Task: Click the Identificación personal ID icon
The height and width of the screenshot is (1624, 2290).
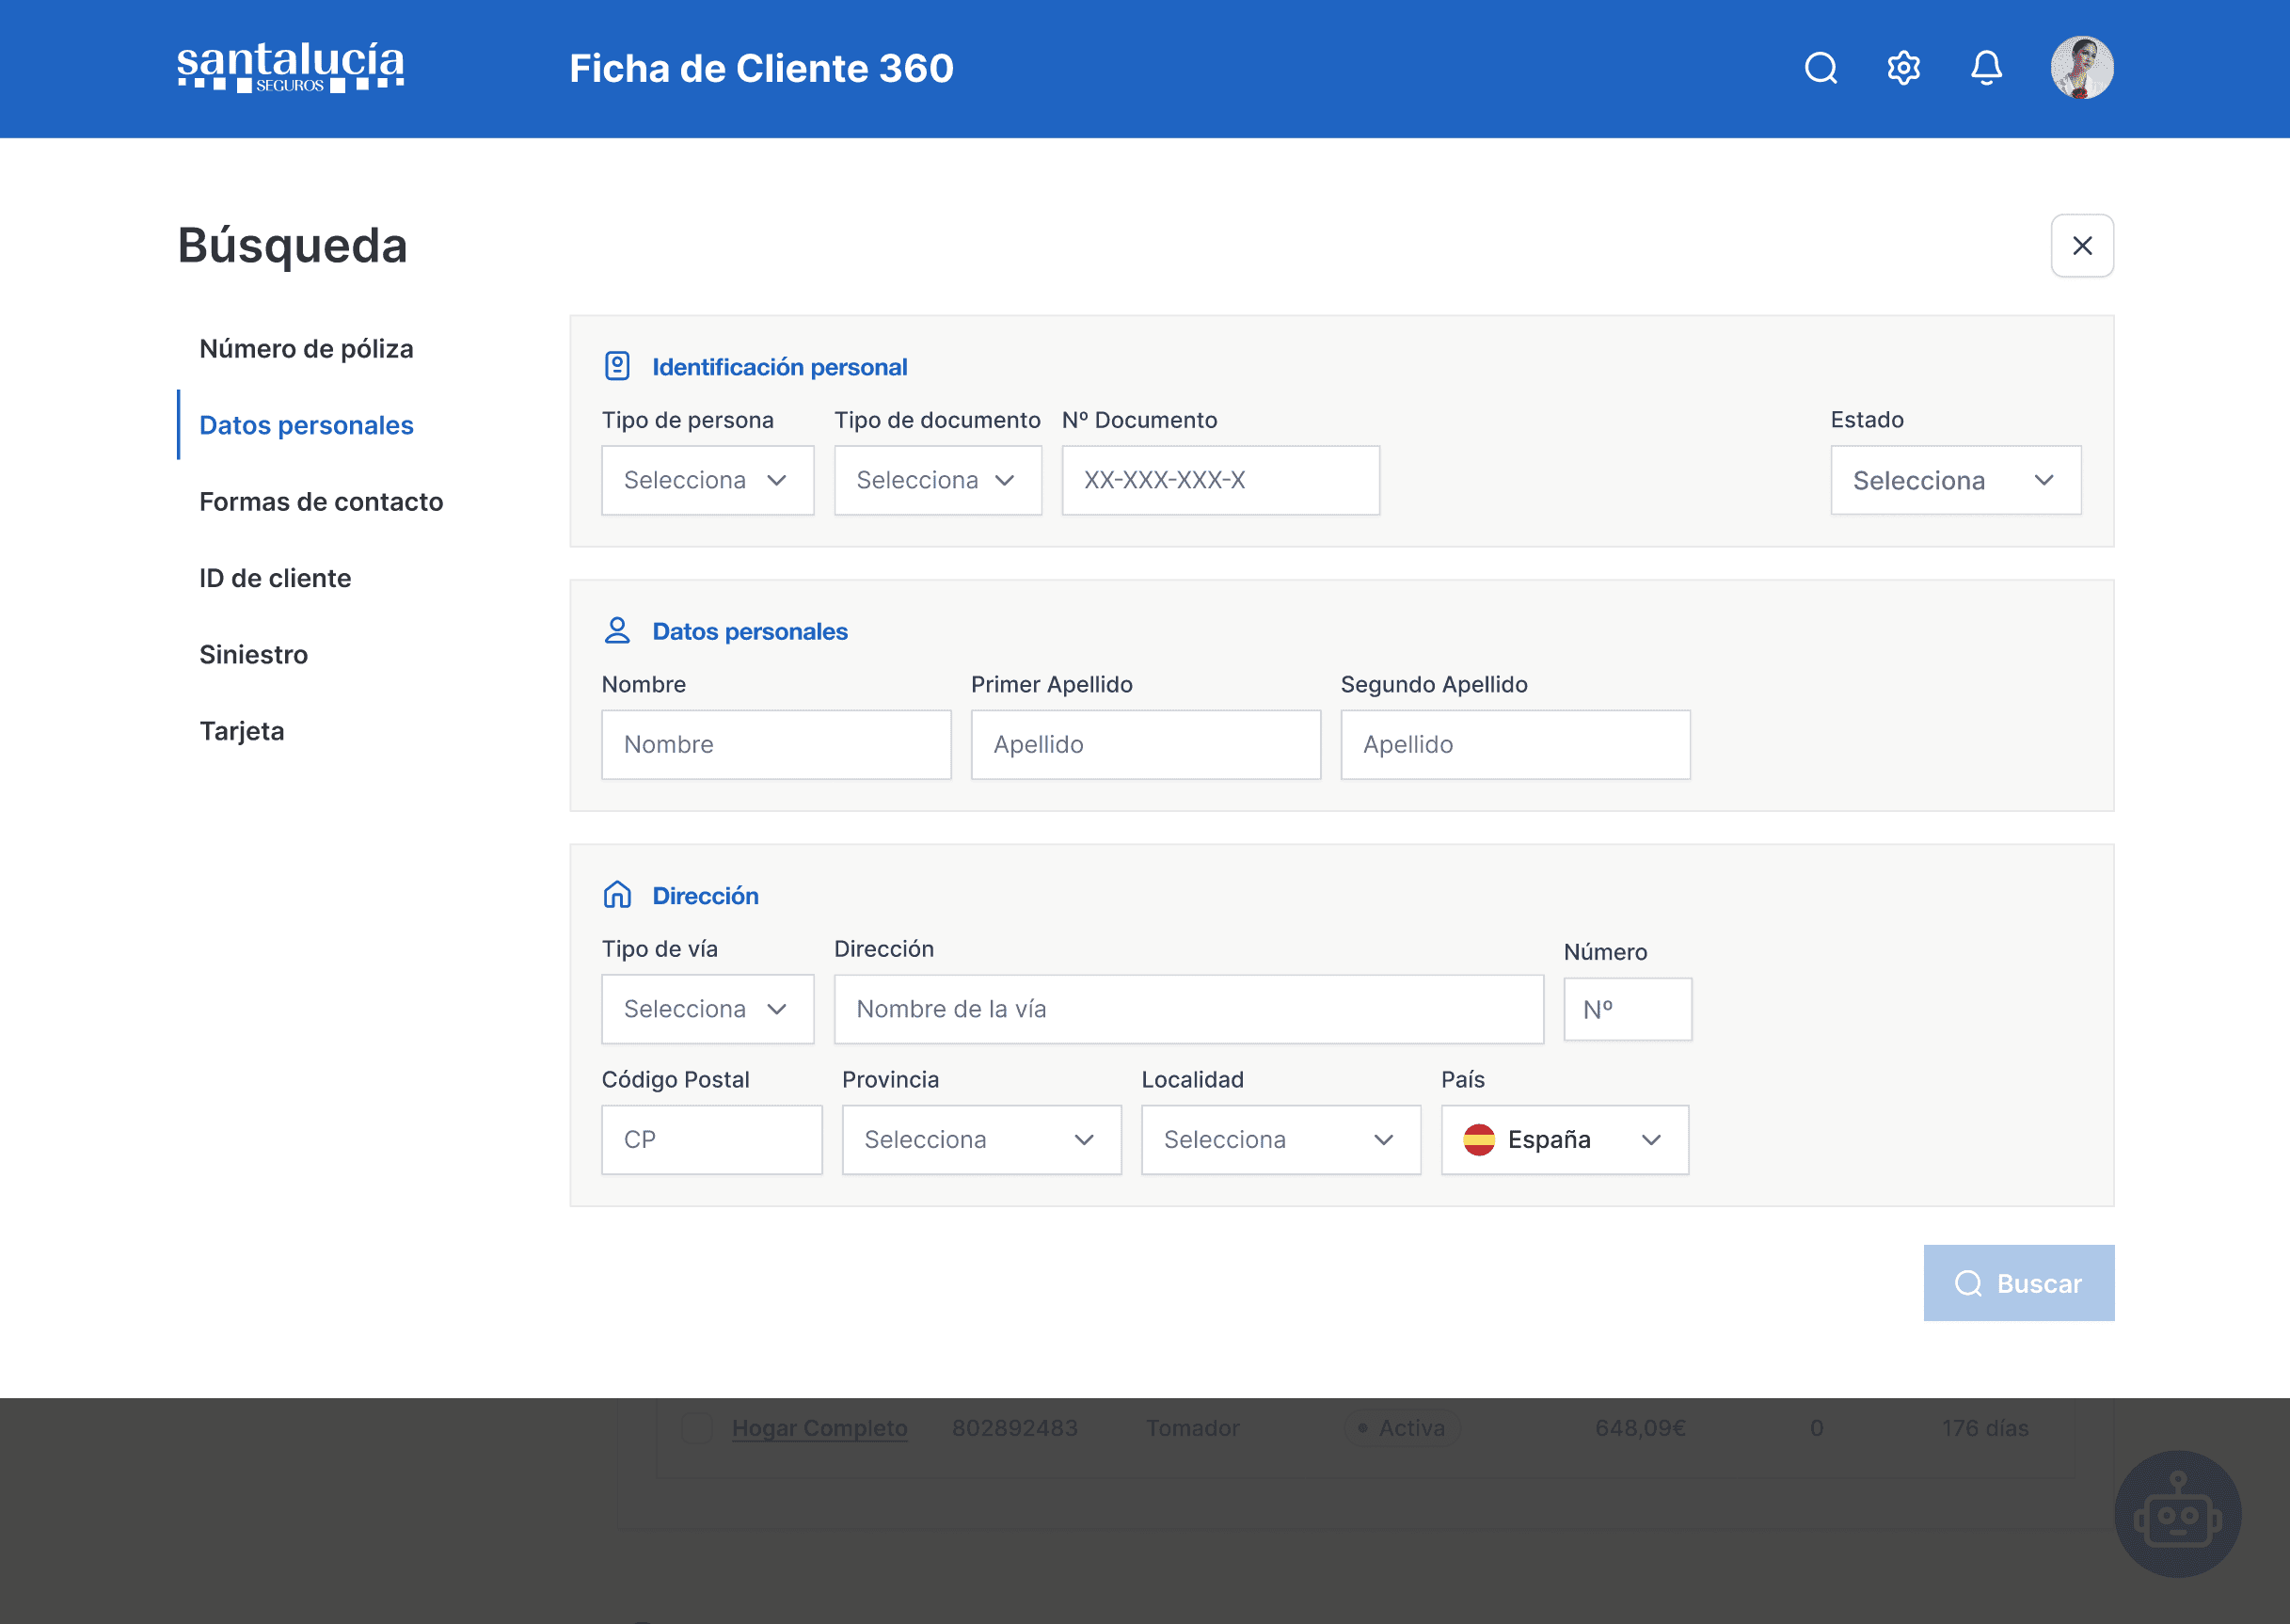Action: 617,366
